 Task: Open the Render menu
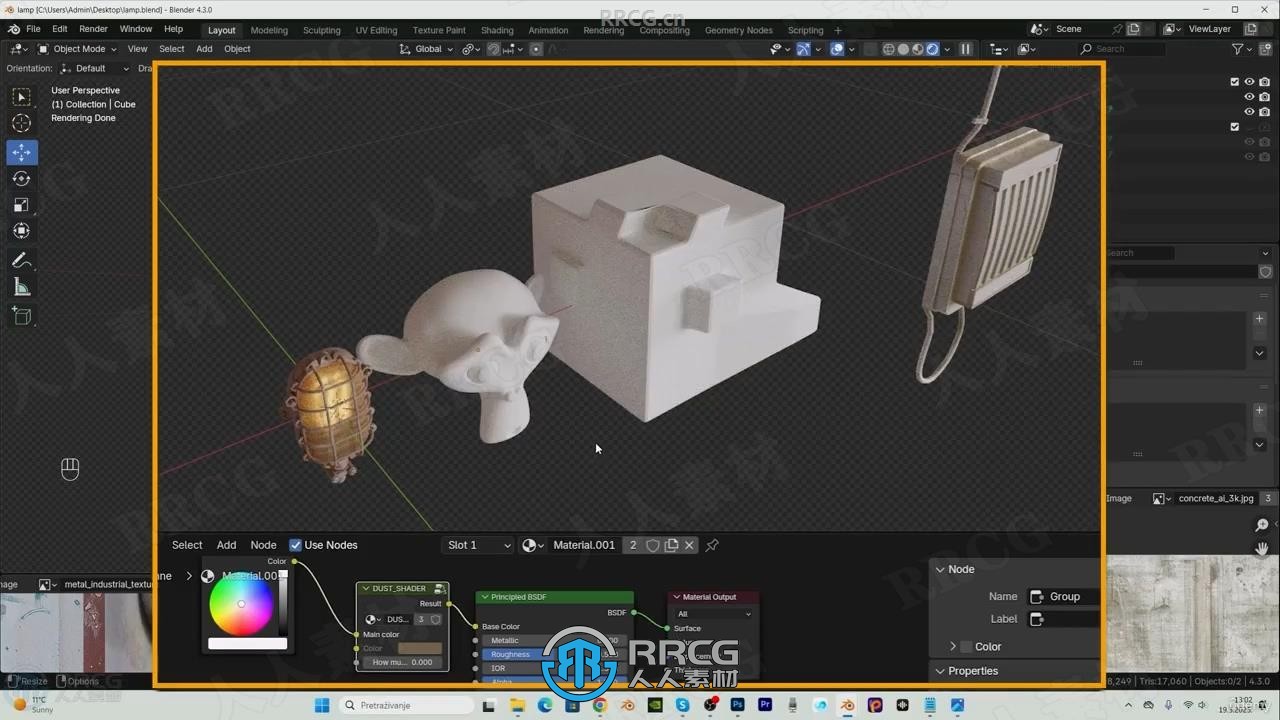pos(93,29)
